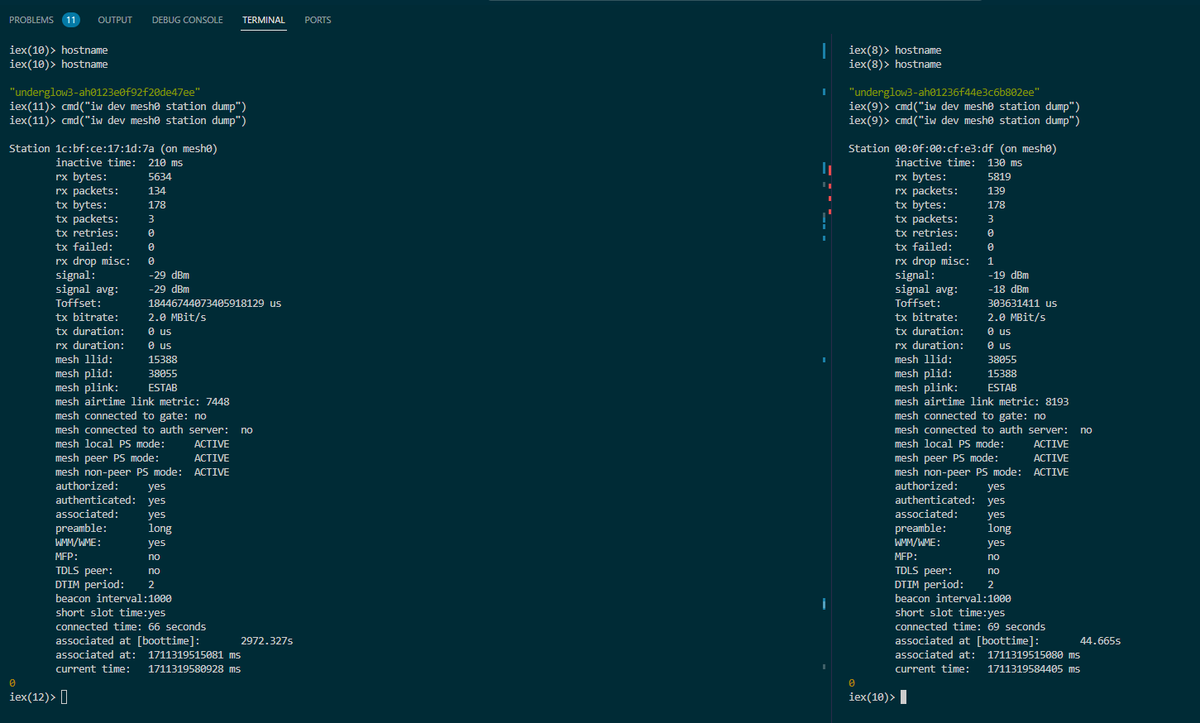The image size is (1200, 723).
Task: Click mesh airtime link metric 8193
Action: pyautogui.click(x=1056, y=401)
